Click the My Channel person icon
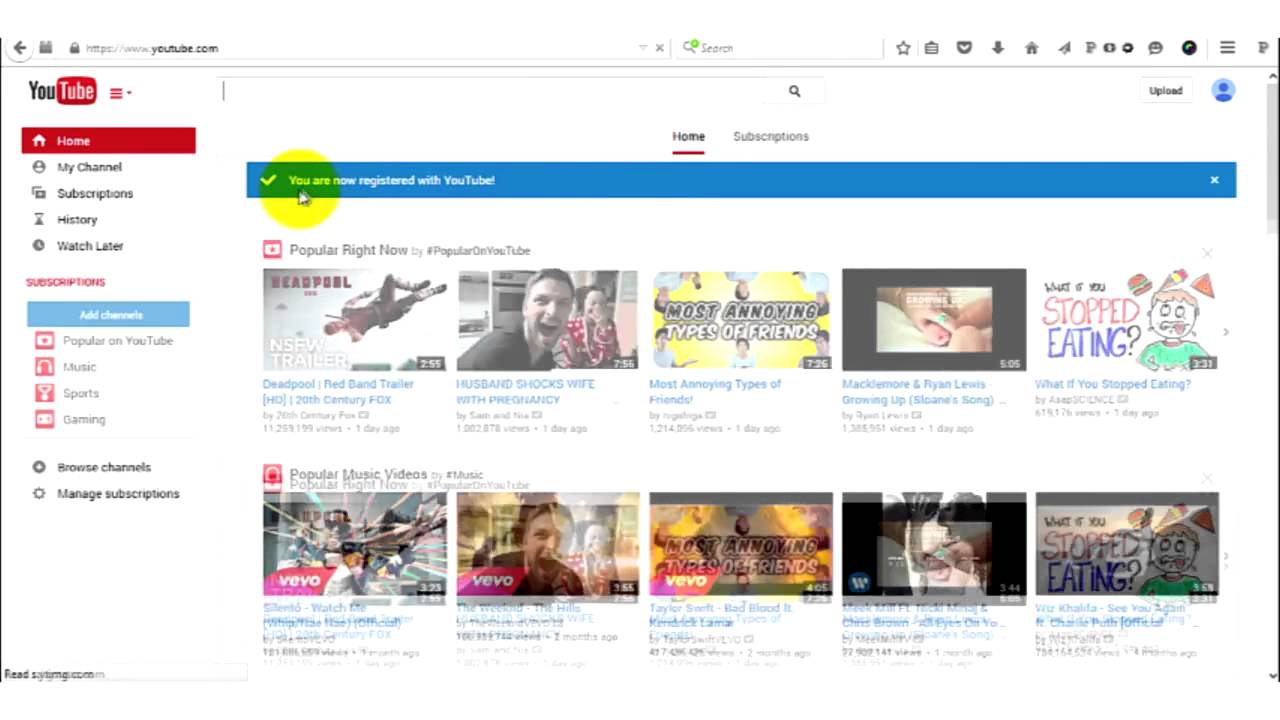This screenshot has width=1280, height=720. [39, 167]
